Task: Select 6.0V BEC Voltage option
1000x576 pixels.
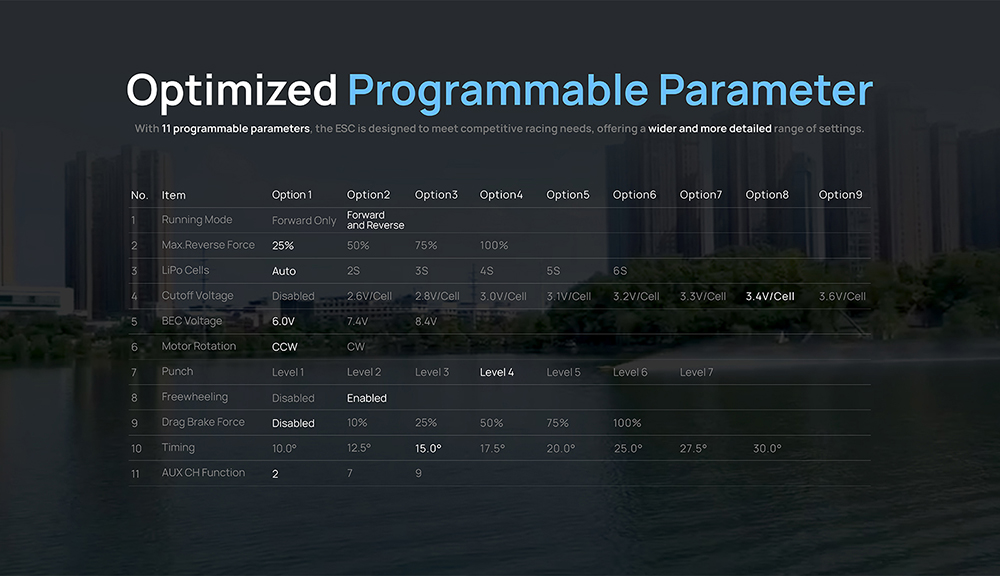Action: pyautogui.click(x=283, y=322)
